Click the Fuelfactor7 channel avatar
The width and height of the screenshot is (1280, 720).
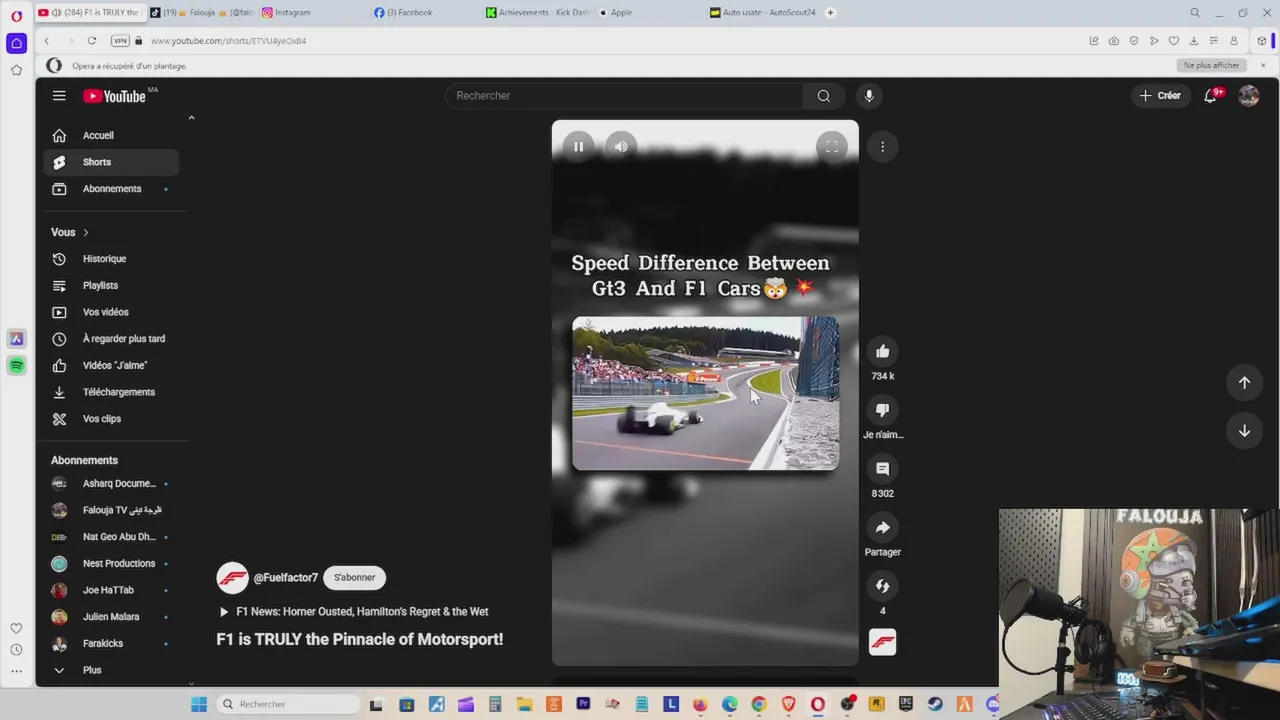point(232,578)
